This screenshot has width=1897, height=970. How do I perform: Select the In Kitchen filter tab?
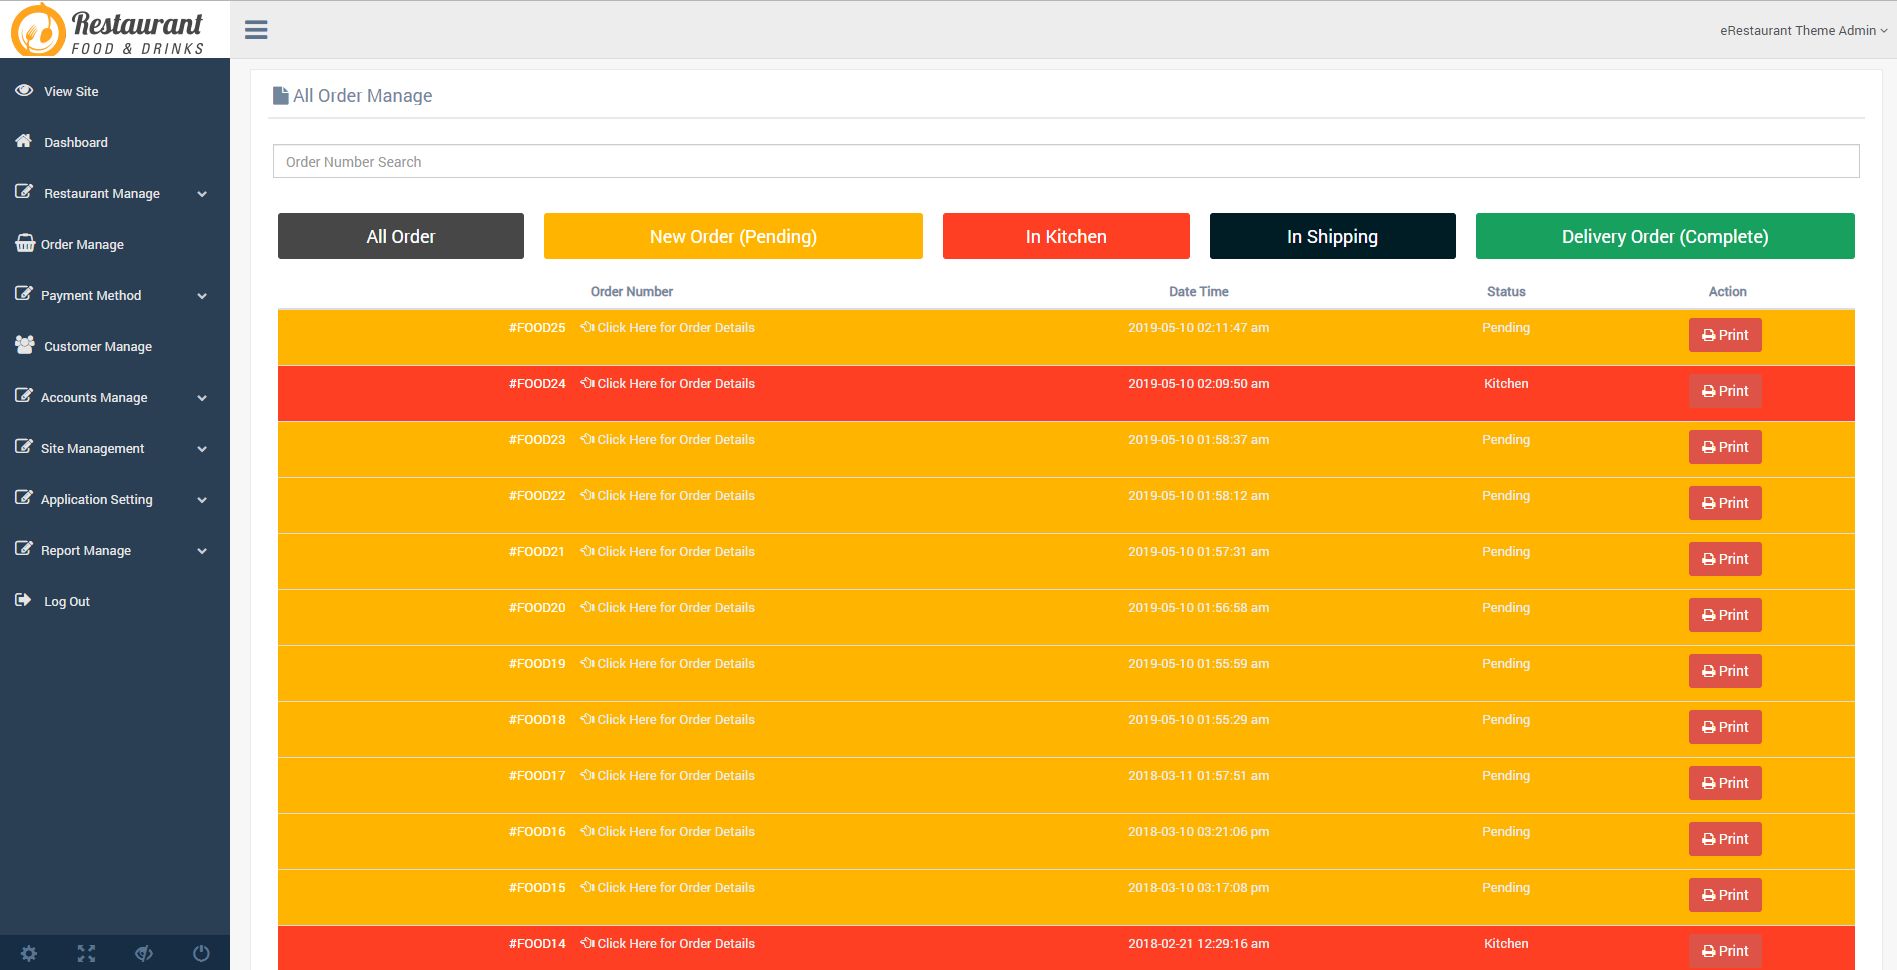pyautogui.click(x=1066, y=236)
